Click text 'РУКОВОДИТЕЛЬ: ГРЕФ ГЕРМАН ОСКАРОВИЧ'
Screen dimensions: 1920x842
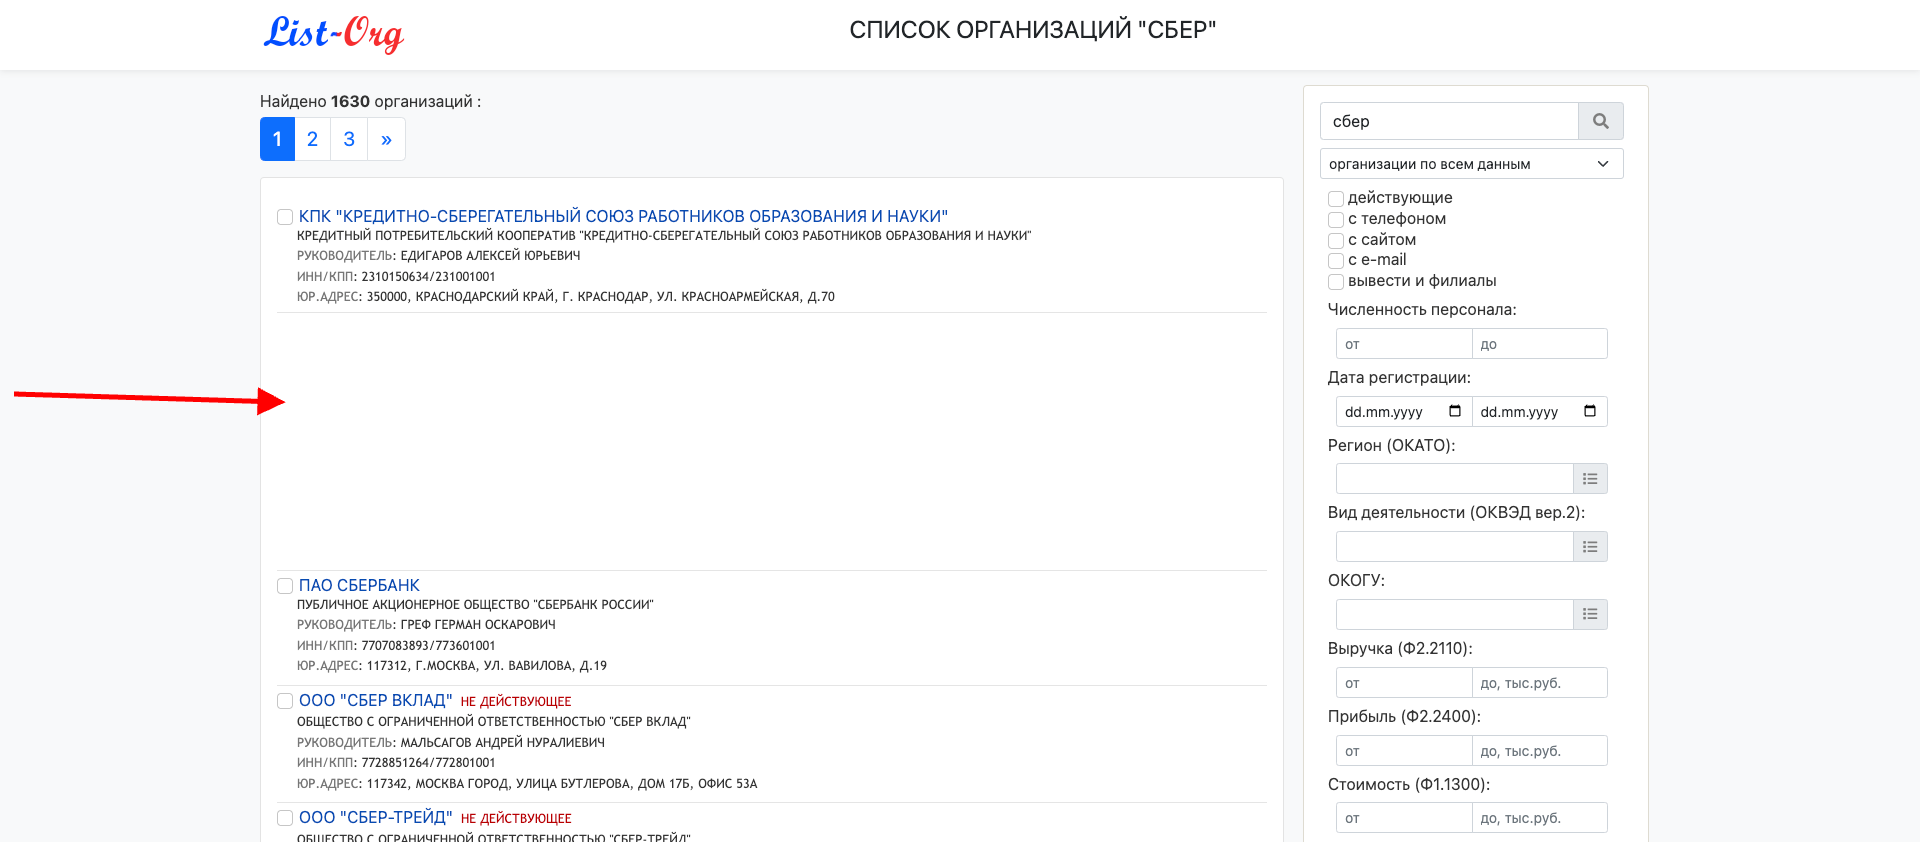click(426, 625)
